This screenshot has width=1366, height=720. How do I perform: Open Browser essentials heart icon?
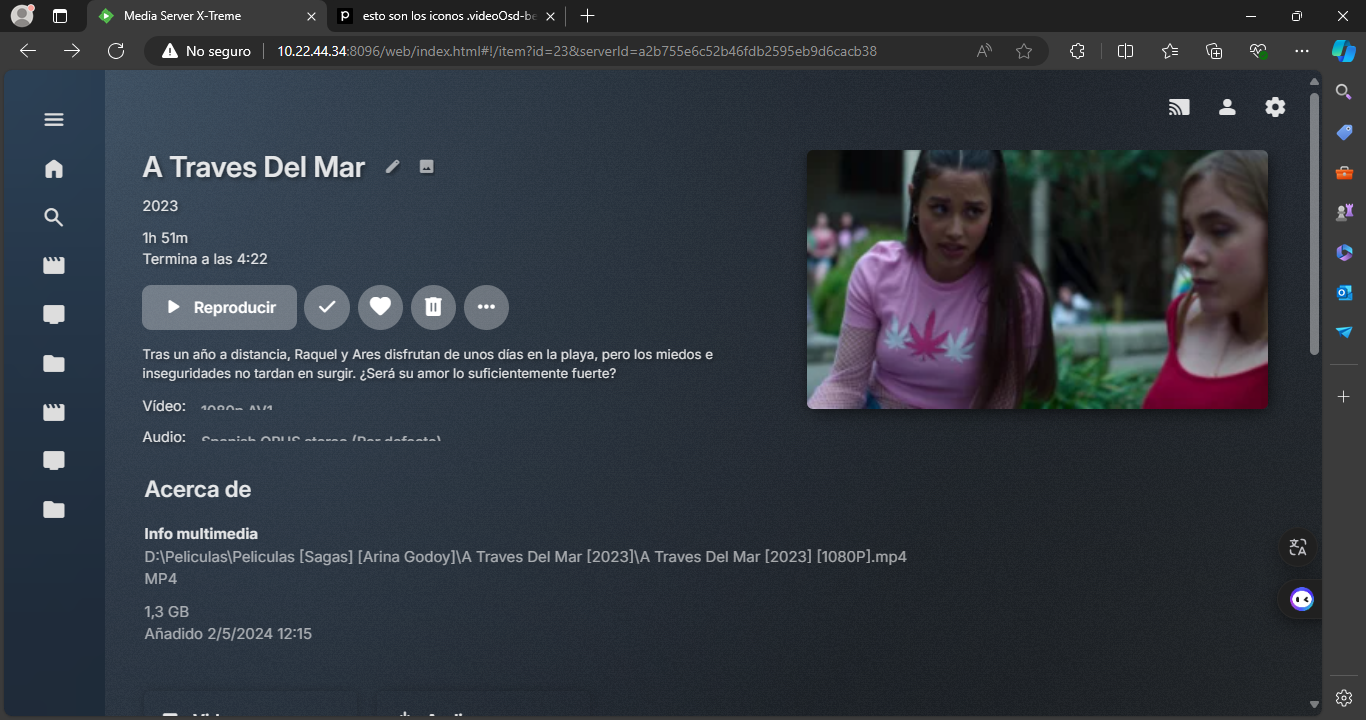(1258, 51)
